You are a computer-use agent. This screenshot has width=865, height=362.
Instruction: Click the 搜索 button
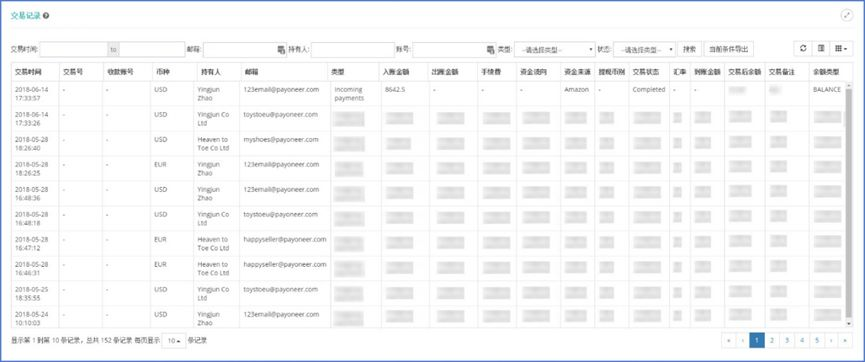point(690,49)
